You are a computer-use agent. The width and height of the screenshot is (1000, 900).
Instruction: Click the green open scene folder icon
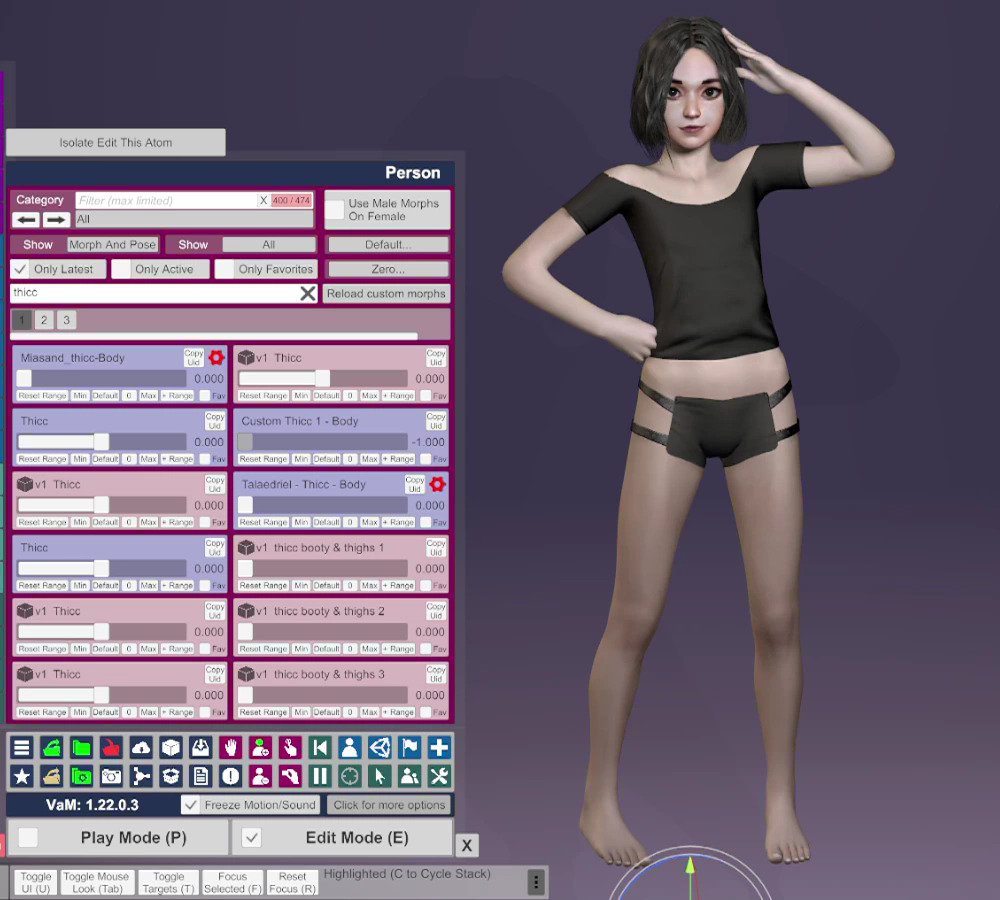[51, 747]
